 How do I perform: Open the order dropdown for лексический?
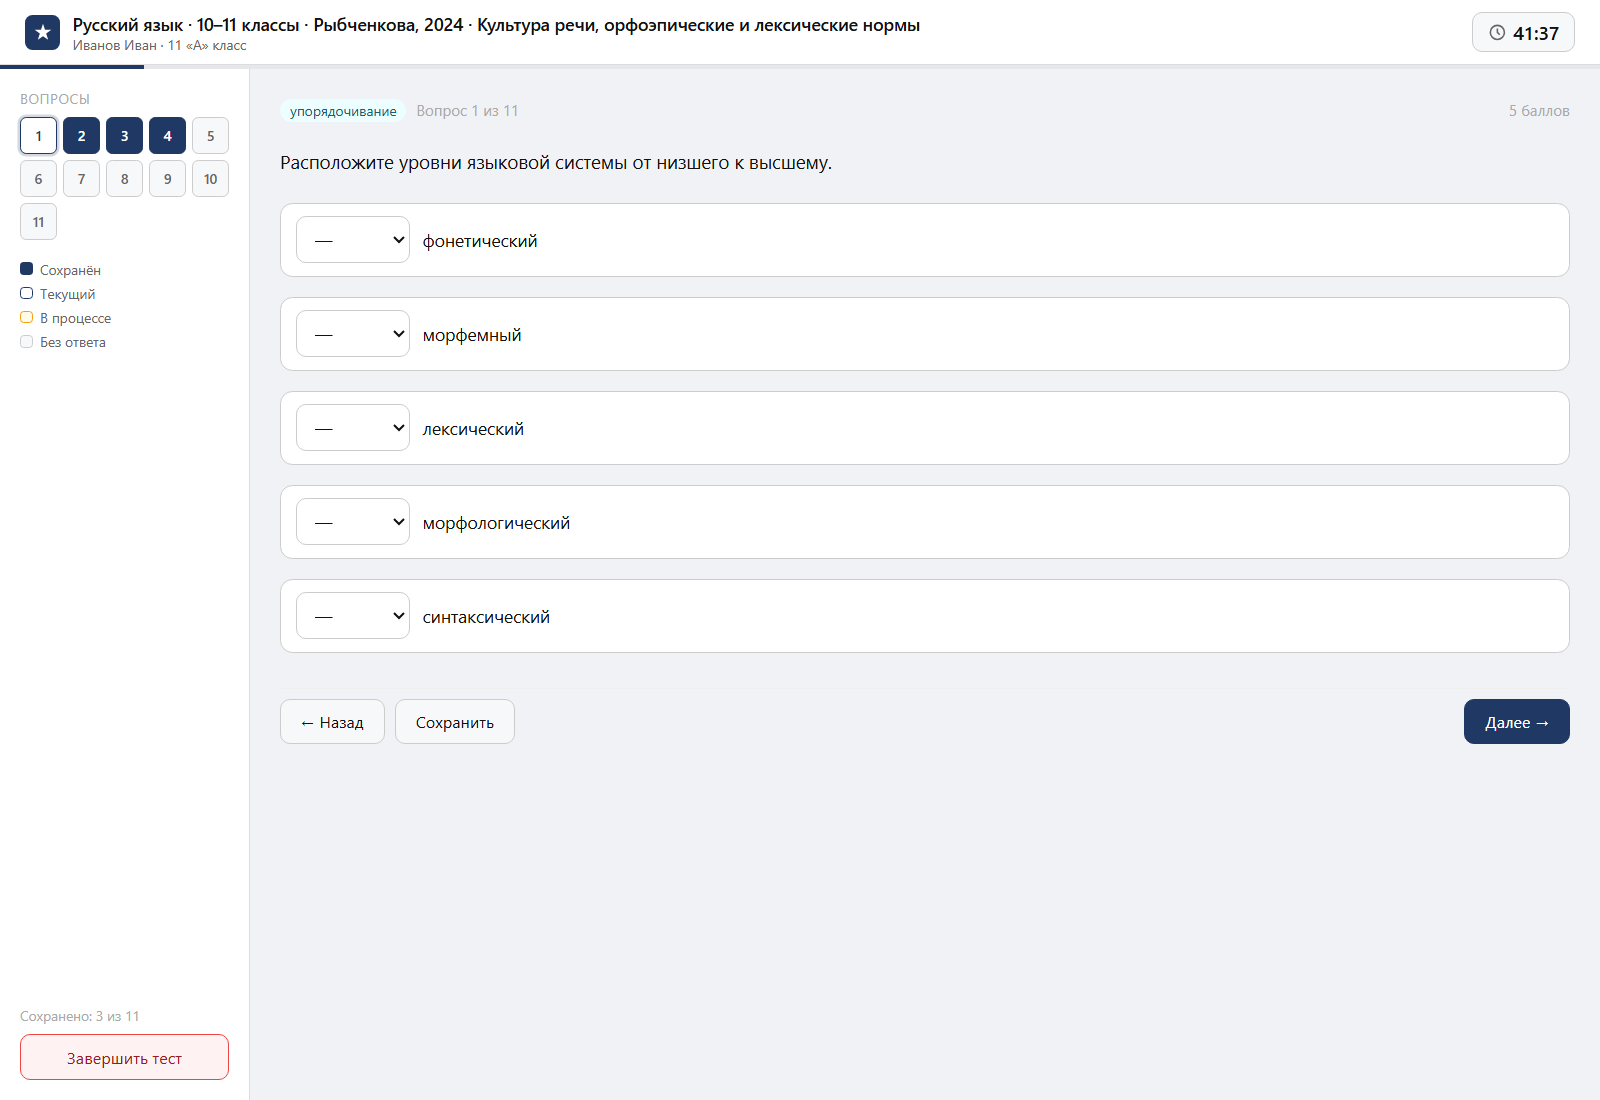coord(353,428)
